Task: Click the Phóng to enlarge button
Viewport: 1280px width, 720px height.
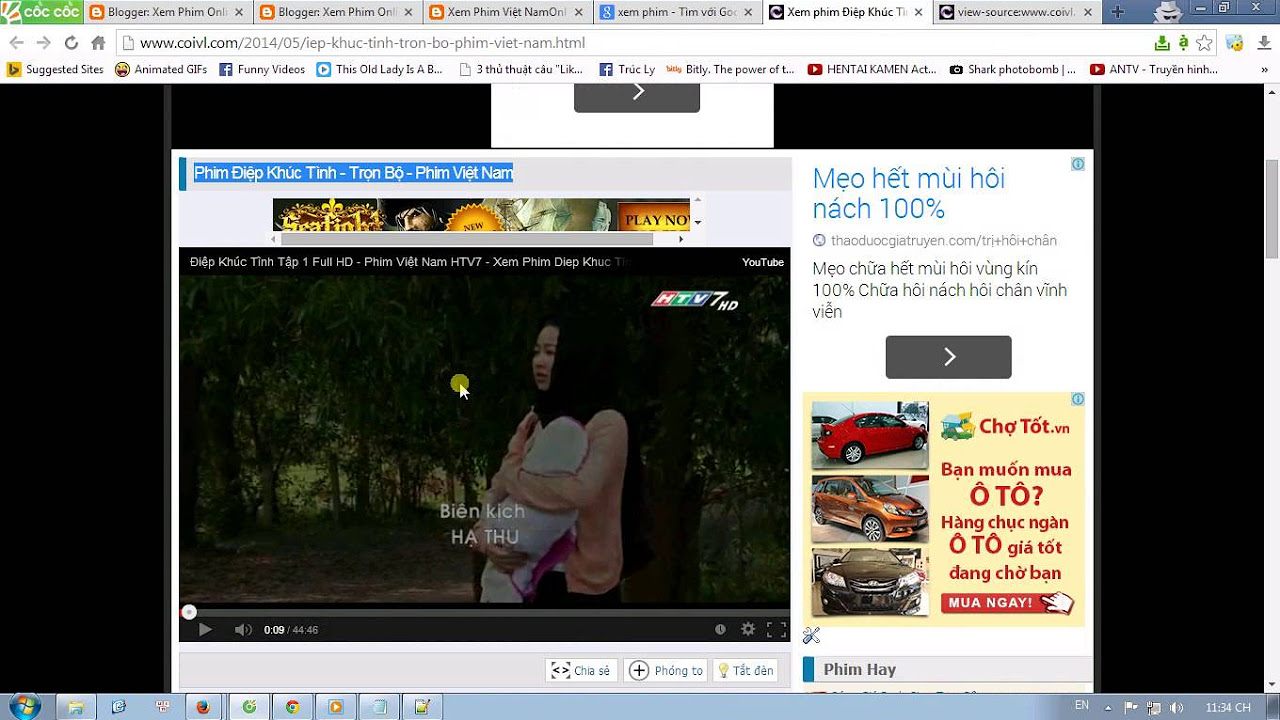Action: 666,670
